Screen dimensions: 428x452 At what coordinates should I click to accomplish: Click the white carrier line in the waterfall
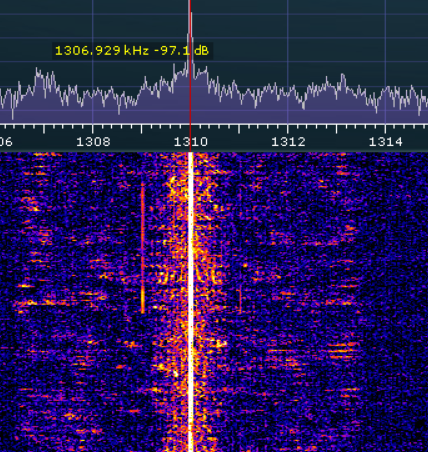191,302
